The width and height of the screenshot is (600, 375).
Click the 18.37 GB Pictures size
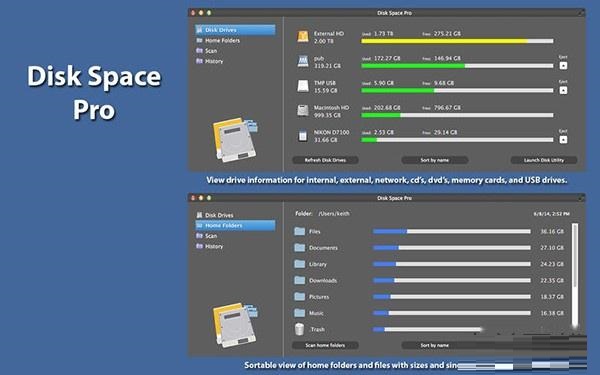[552, 297]
